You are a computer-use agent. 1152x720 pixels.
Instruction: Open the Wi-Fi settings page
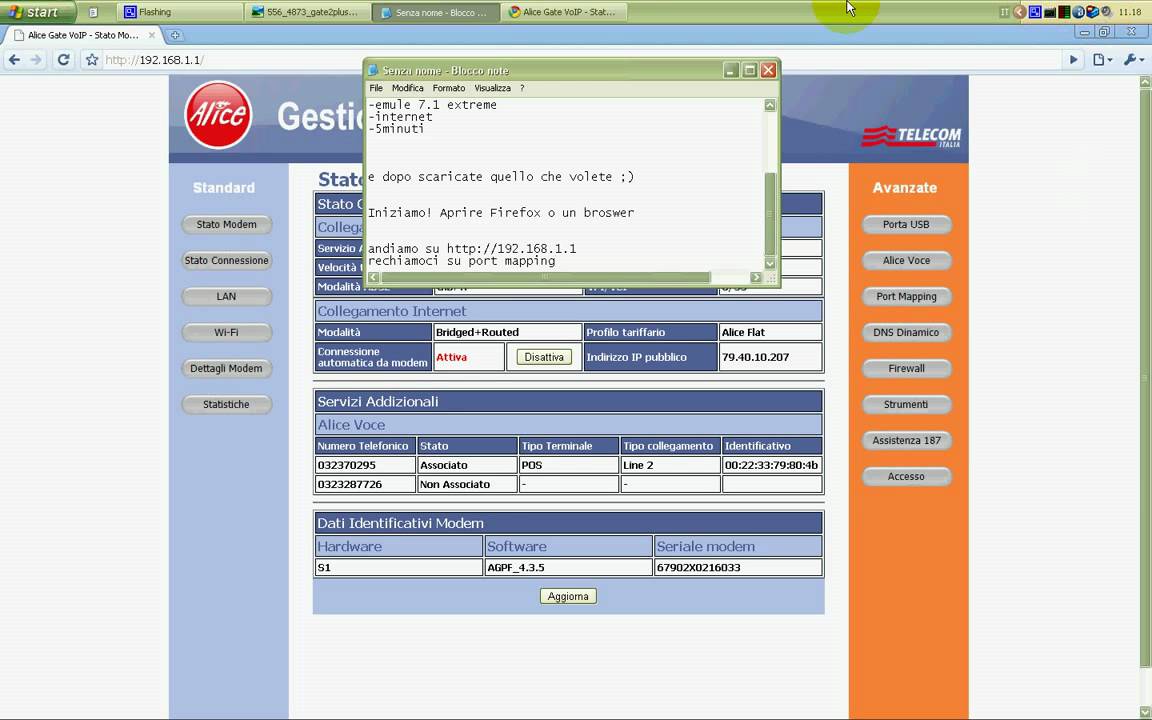click(x=226, y=332)
